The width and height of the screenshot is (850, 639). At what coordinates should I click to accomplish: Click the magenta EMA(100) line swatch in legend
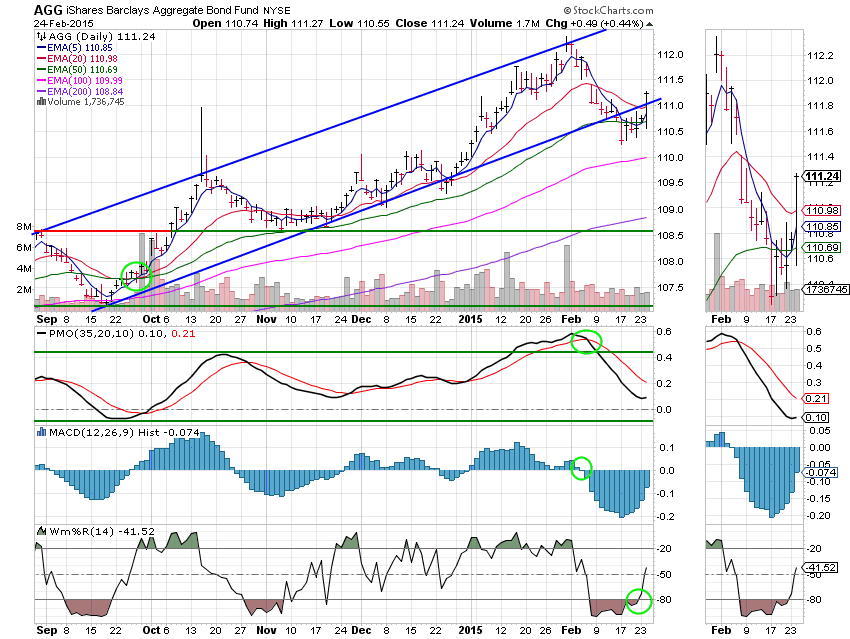41,80
